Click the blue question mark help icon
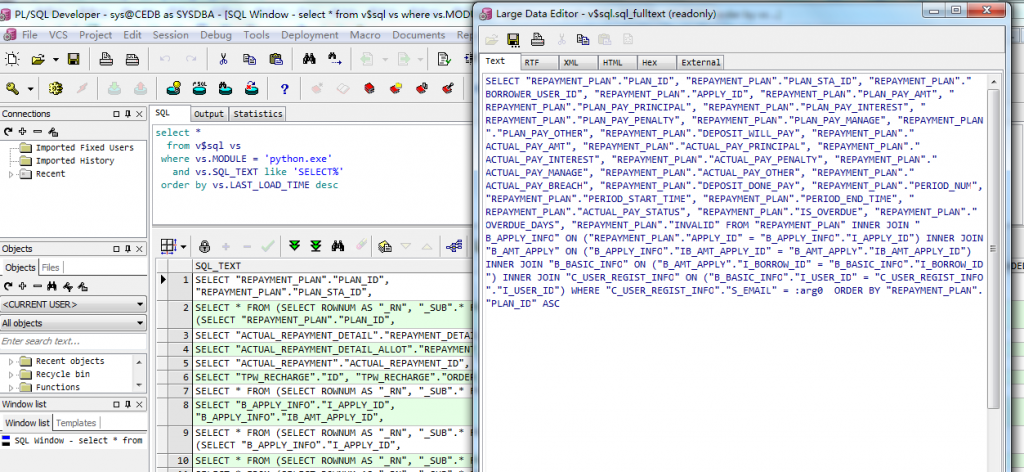1024x472 pixels. point(284,88)
